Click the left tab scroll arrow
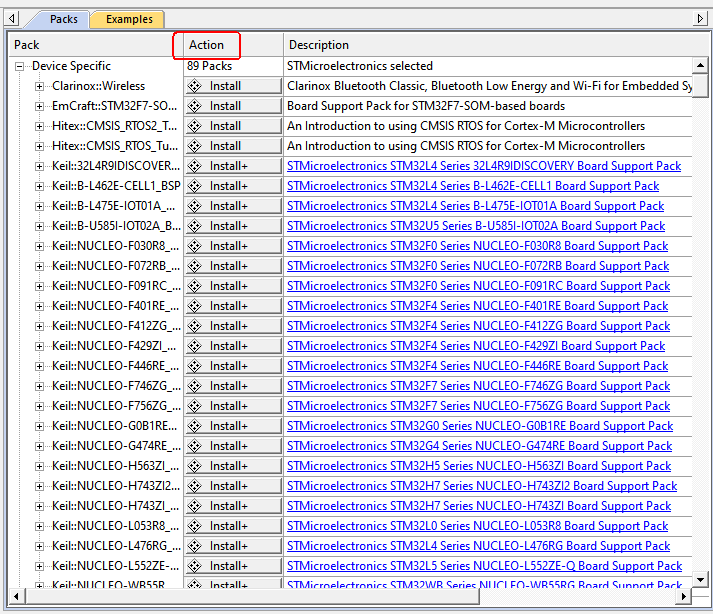This screenshot has width=713, height=614. [12, 19]
